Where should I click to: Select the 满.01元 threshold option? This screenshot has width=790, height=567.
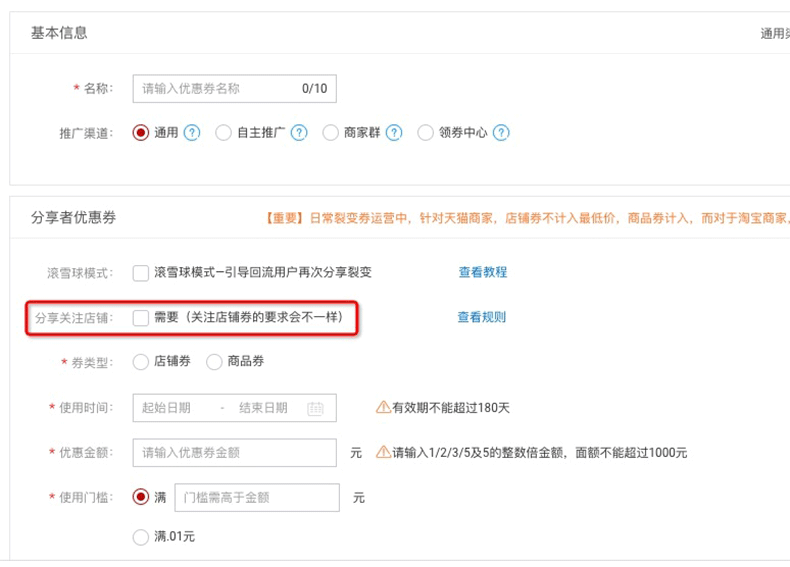[141, 538]
